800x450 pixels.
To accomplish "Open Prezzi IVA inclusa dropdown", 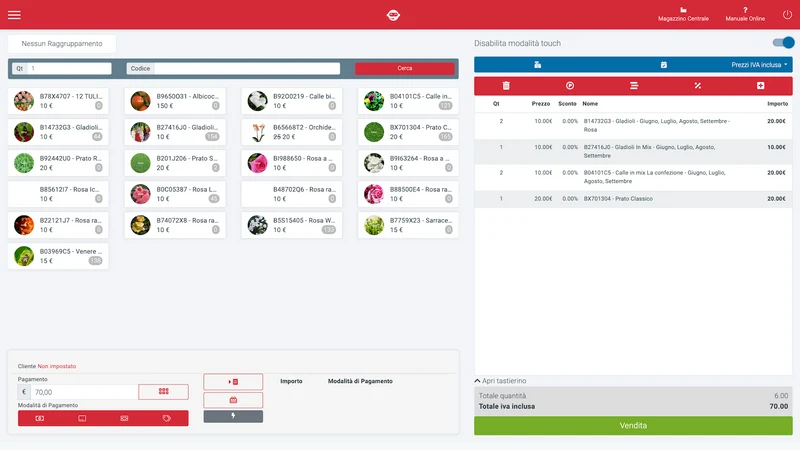I will pyautogui.click(x=759, y=65).
